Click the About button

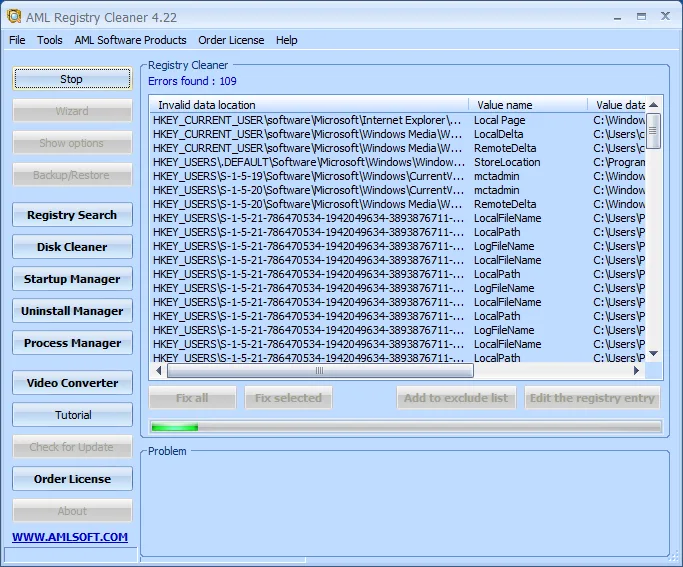pyautogui.click(x=72, y=511)
